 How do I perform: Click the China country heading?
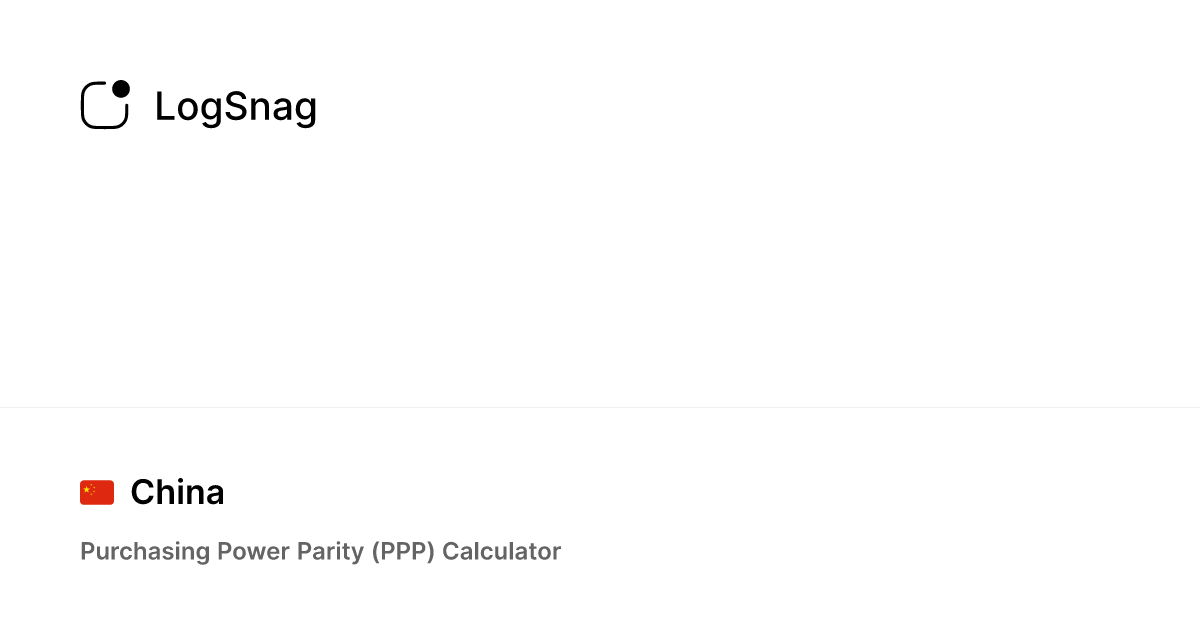[177, 492]
